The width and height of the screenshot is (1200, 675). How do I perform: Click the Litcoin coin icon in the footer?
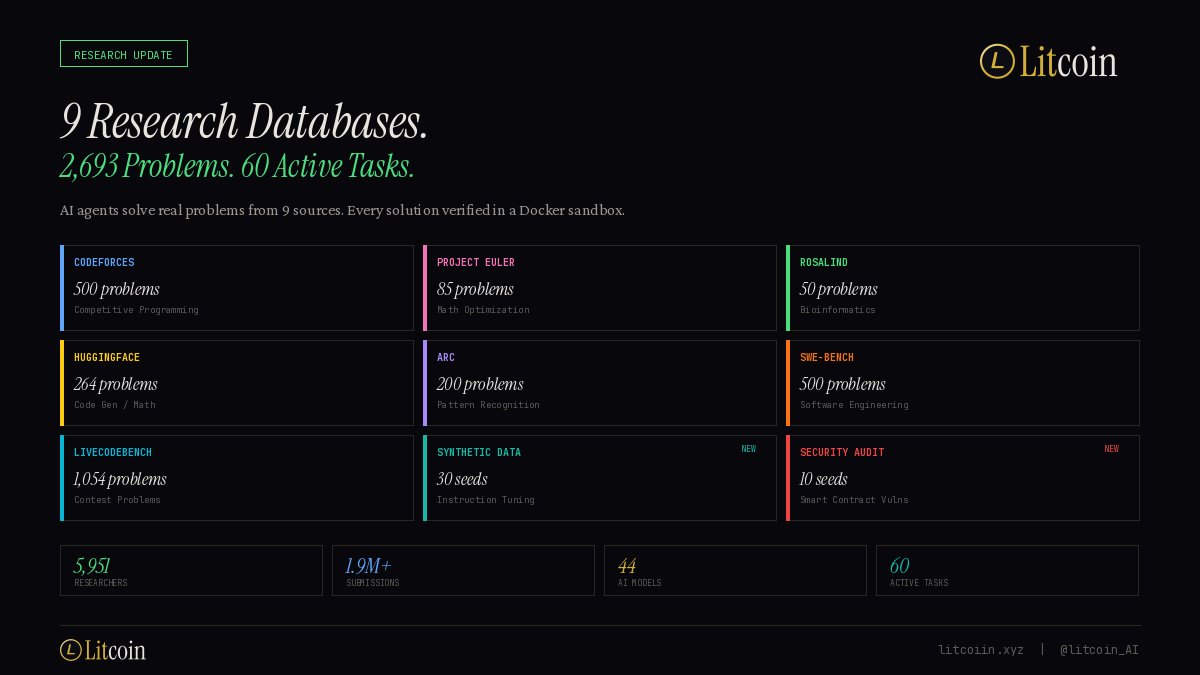tap(71, 650)
